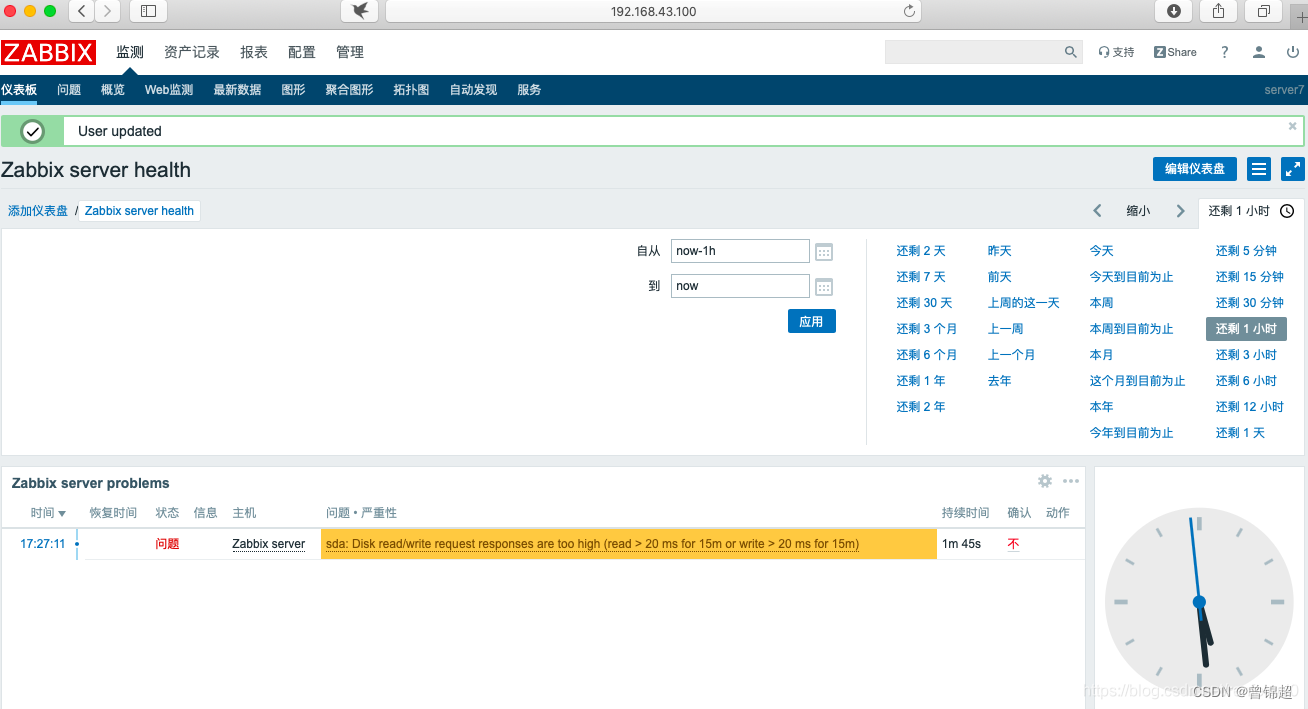Switch to 最新数据 latest data submenu
The image size is (1308, 709).
click(x=237, y=90)
